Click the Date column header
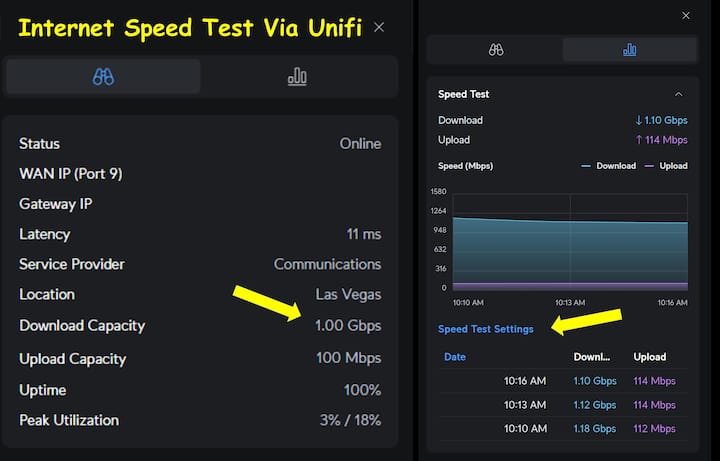720x461 pixels. pos(455,357)
